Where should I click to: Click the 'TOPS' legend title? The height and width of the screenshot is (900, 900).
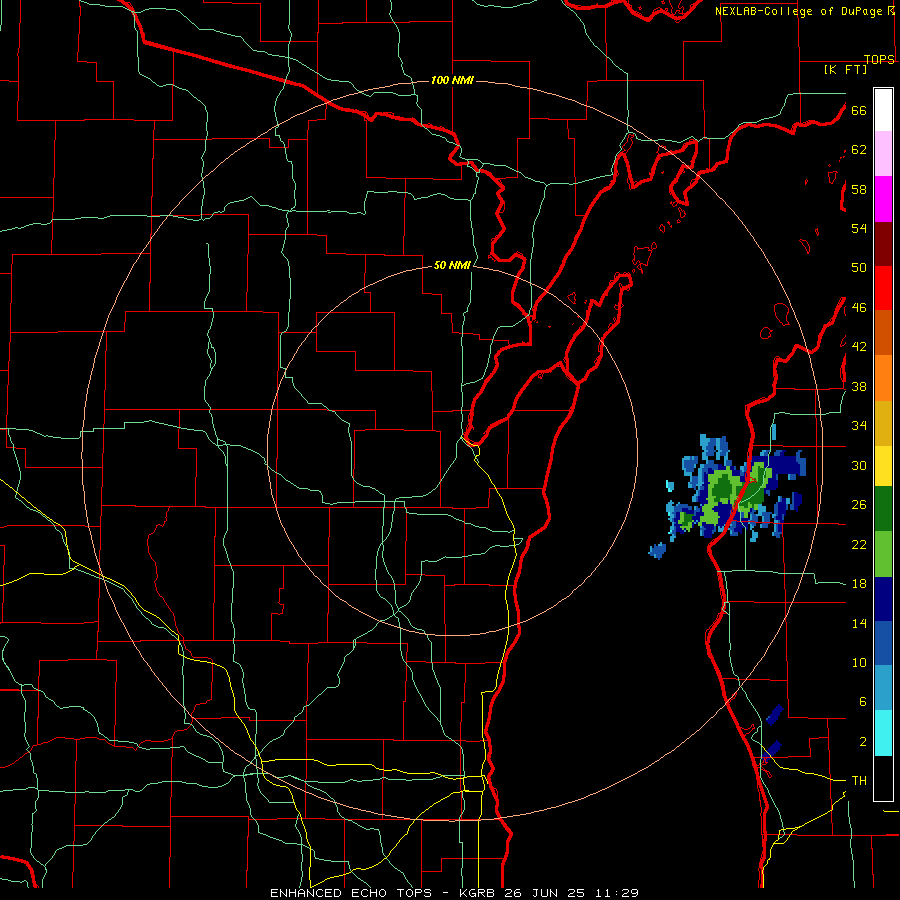point(879,59)
